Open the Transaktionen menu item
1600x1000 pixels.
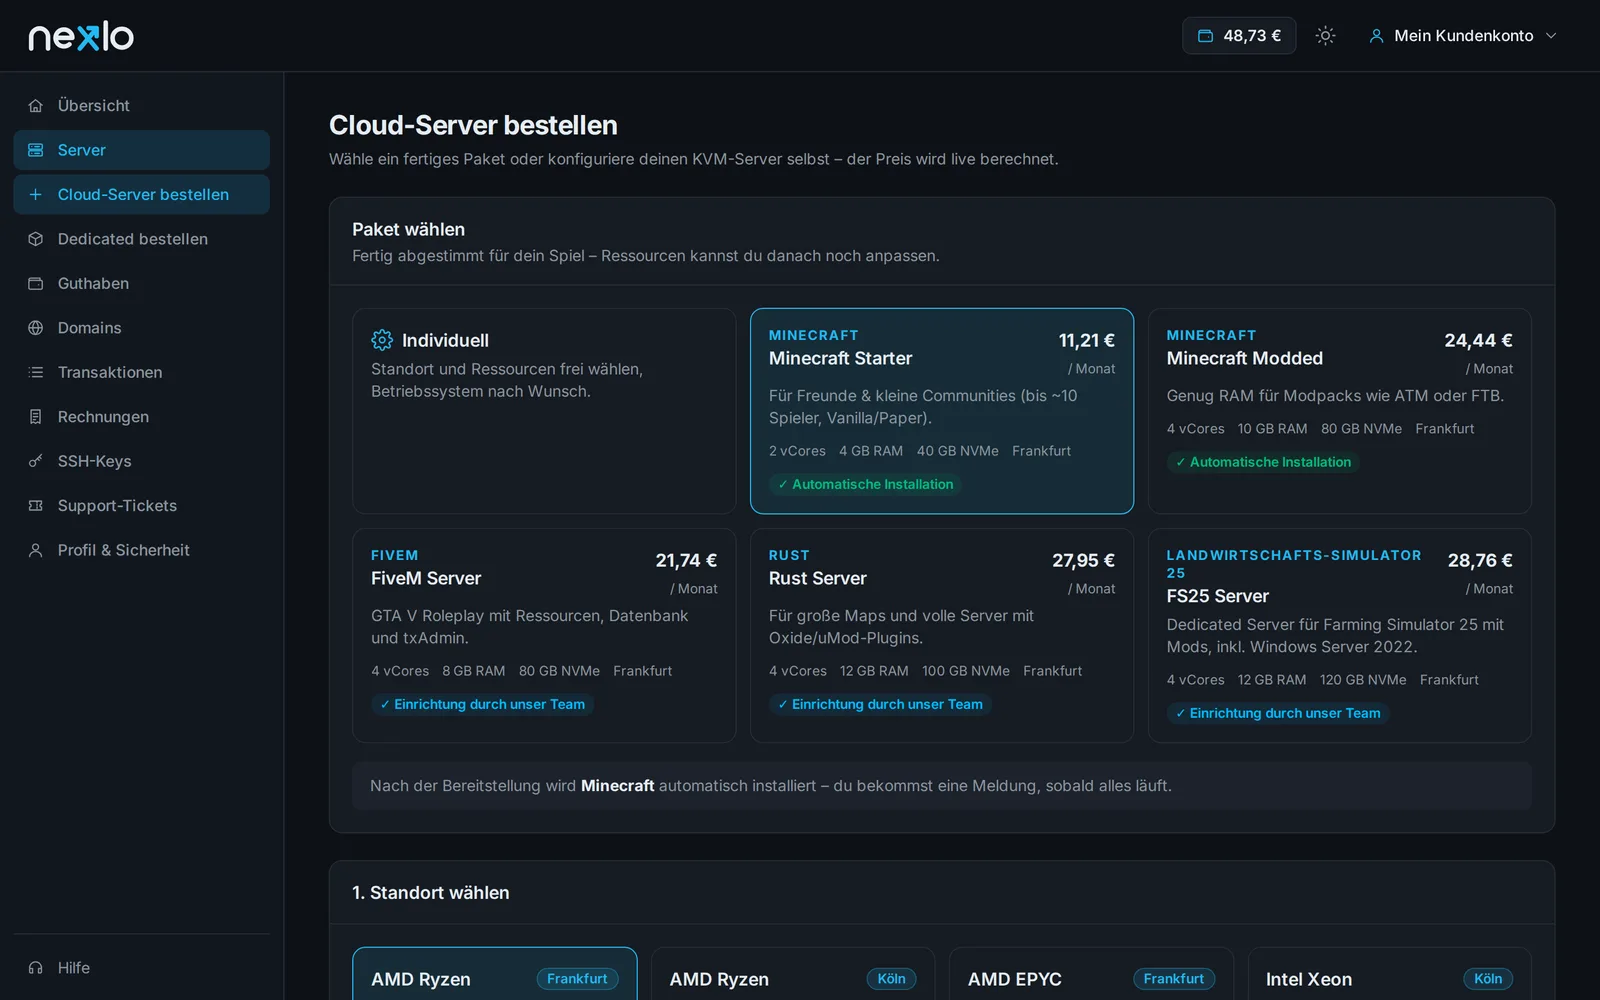pyautogui.click(x=142, y=372)
